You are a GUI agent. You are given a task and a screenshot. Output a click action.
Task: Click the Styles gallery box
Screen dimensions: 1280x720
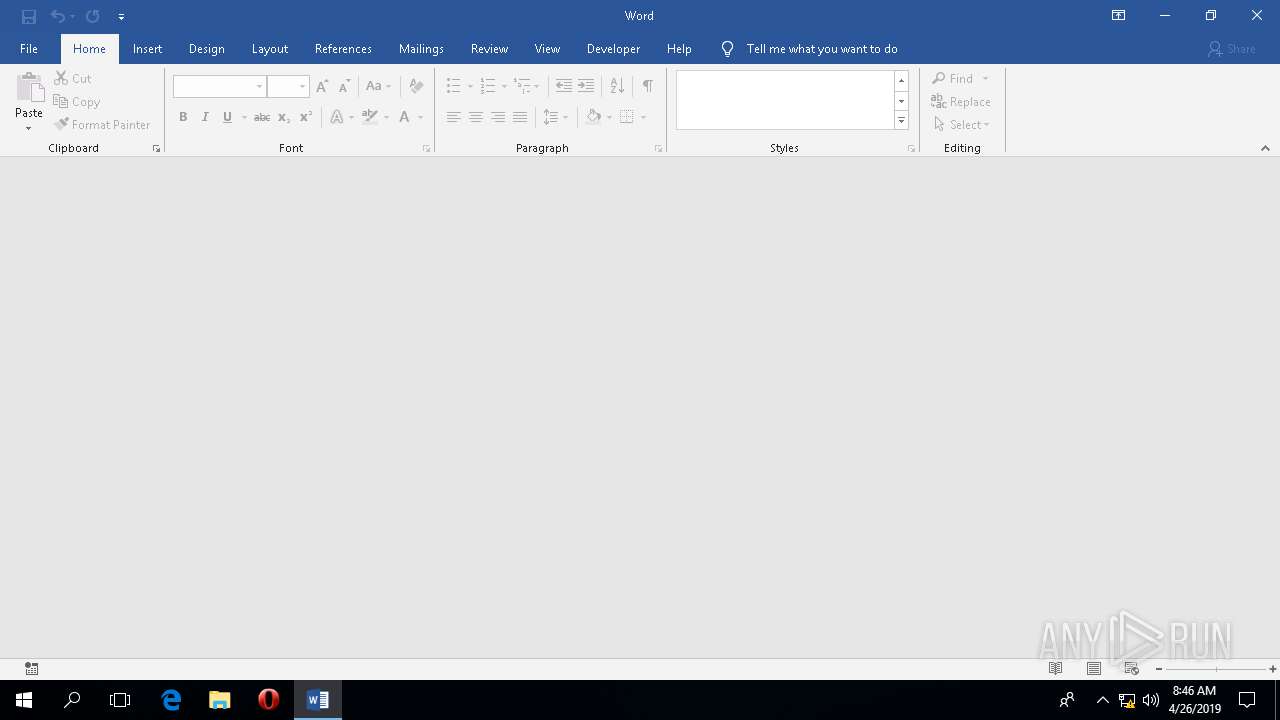coord(785,100)
